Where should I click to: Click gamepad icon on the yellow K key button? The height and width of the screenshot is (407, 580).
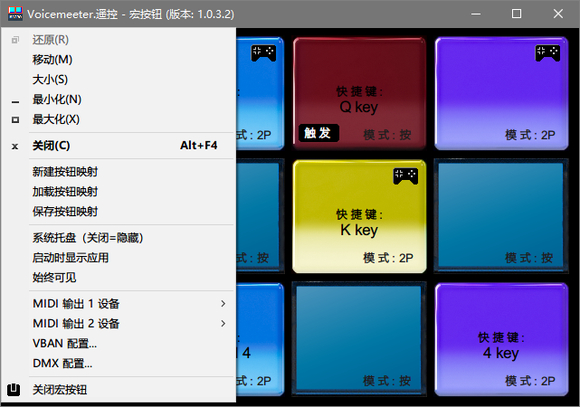(406, 176)
